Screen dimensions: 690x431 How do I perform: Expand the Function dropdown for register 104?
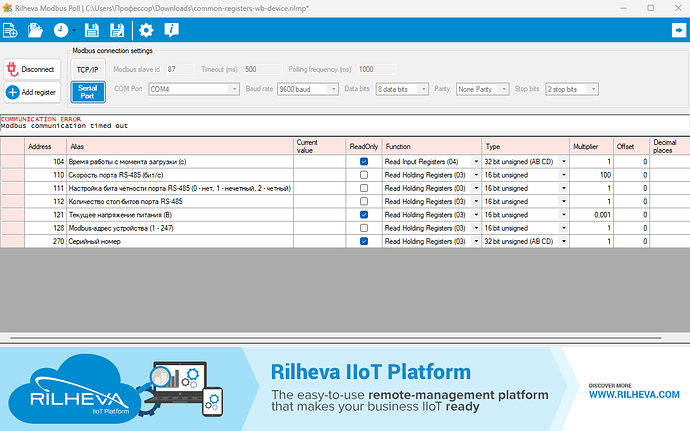click(x=474, y=161)
